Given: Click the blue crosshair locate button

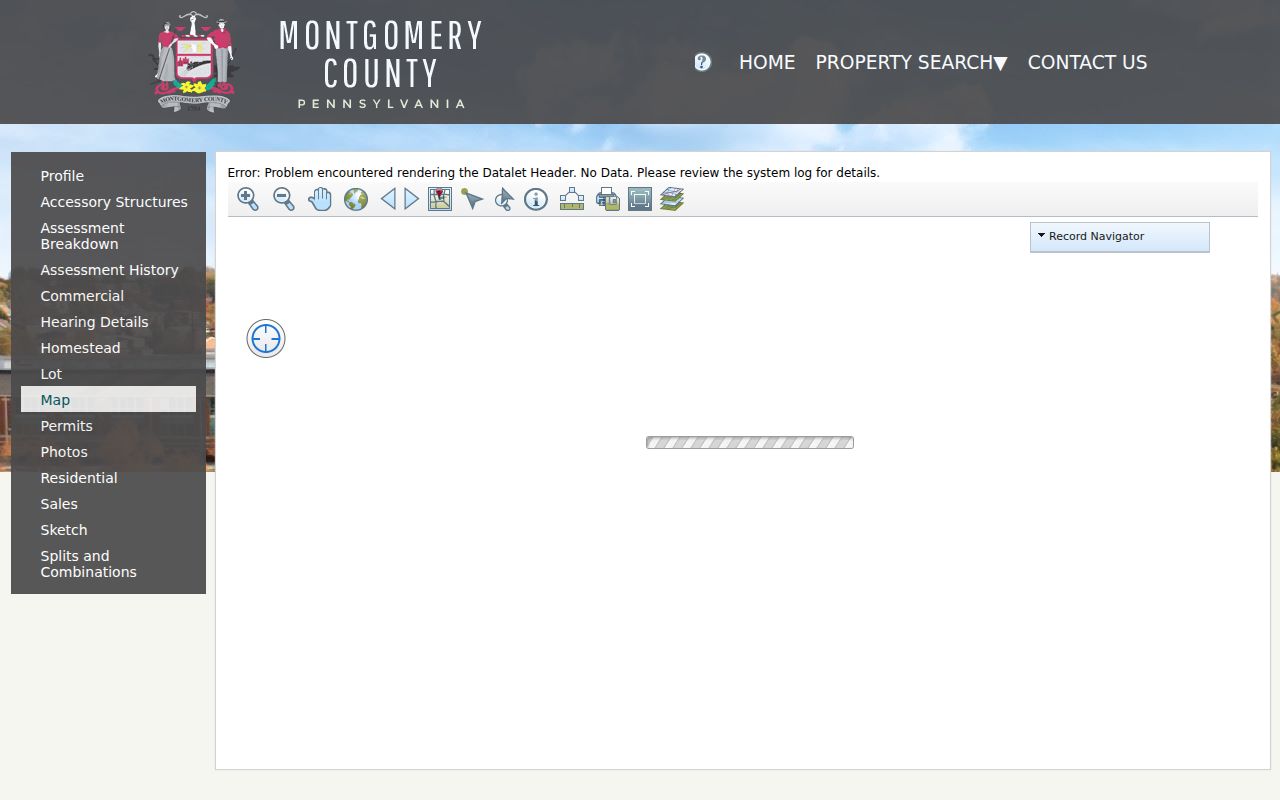Looking at the screenshot, I should [266, 339].
